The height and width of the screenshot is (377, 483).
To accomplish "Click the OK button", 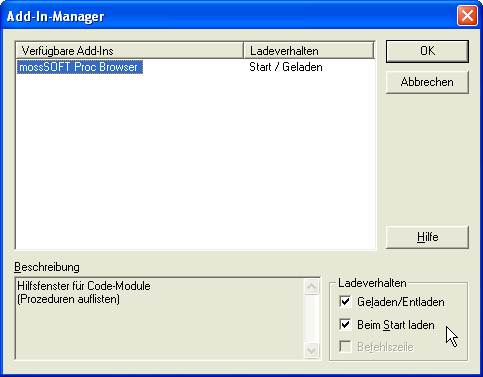I will [427, 51].
